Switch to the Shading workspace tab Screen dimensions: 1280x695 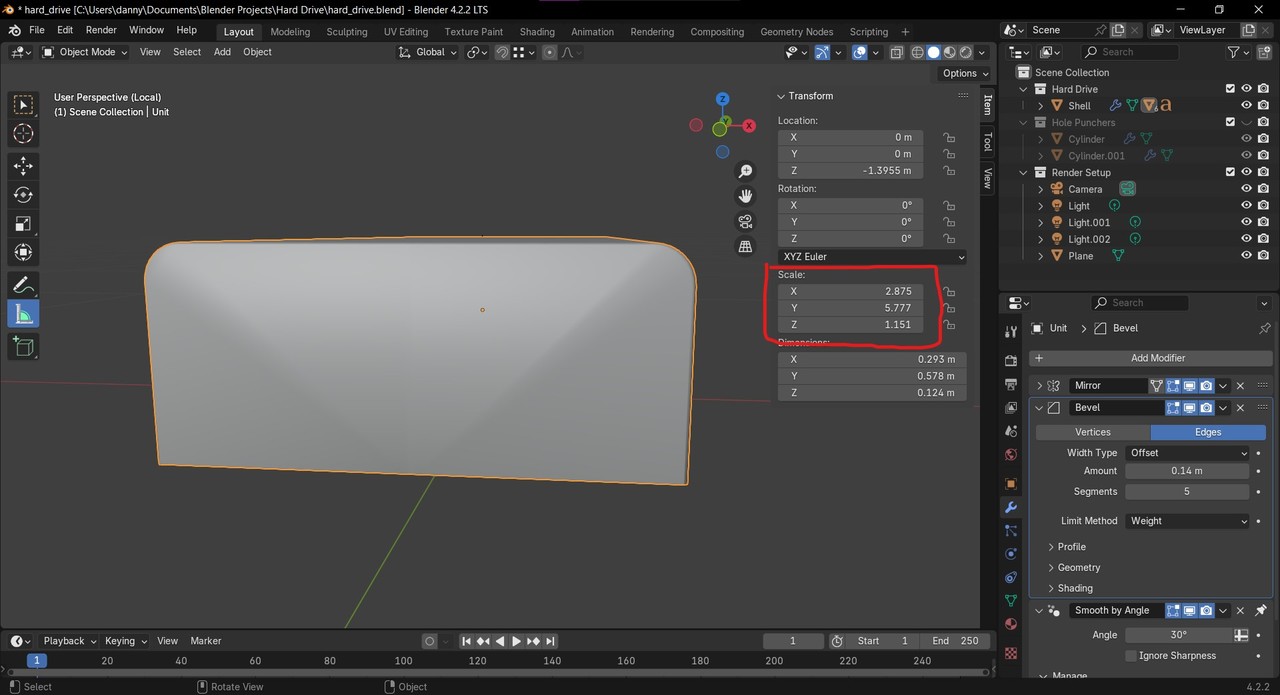[537, 32]
